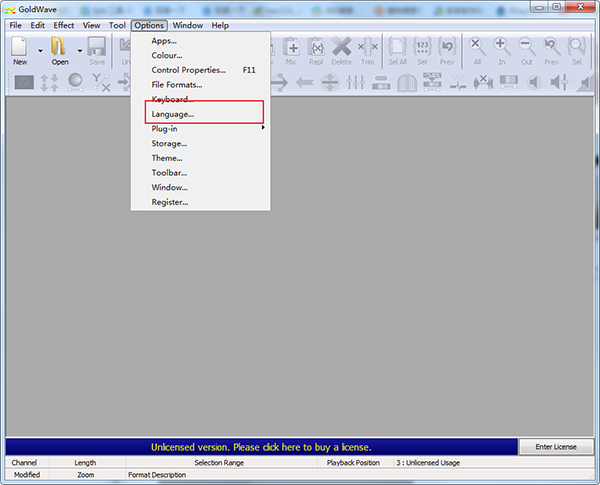Click the left-arrow reverse effect icon

tap(305, 82)
